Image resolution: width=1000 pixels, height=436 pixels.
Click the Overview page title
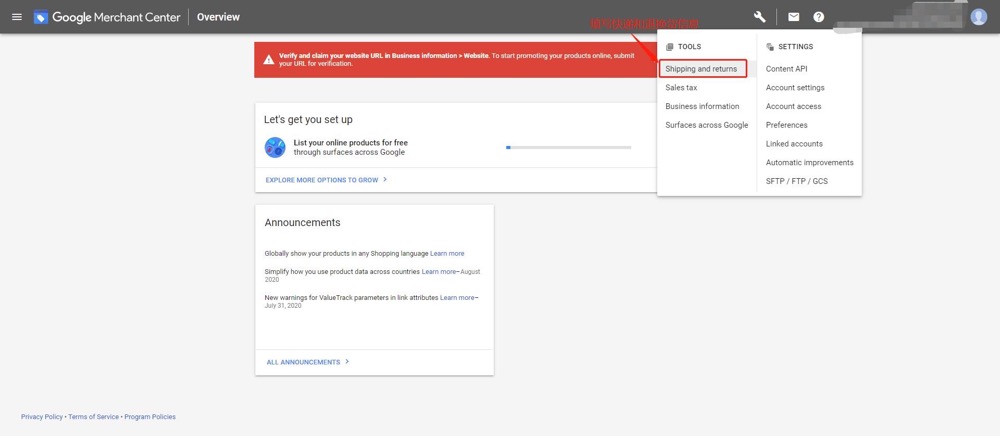(218, 17)
